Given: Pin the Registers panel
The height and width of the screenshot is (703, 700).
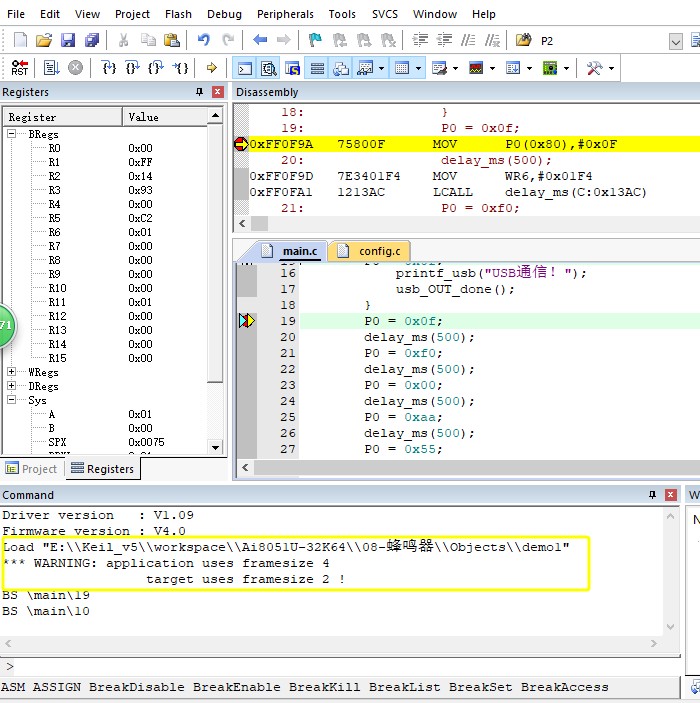Looking at the screenshot, I should click(200, 92).
